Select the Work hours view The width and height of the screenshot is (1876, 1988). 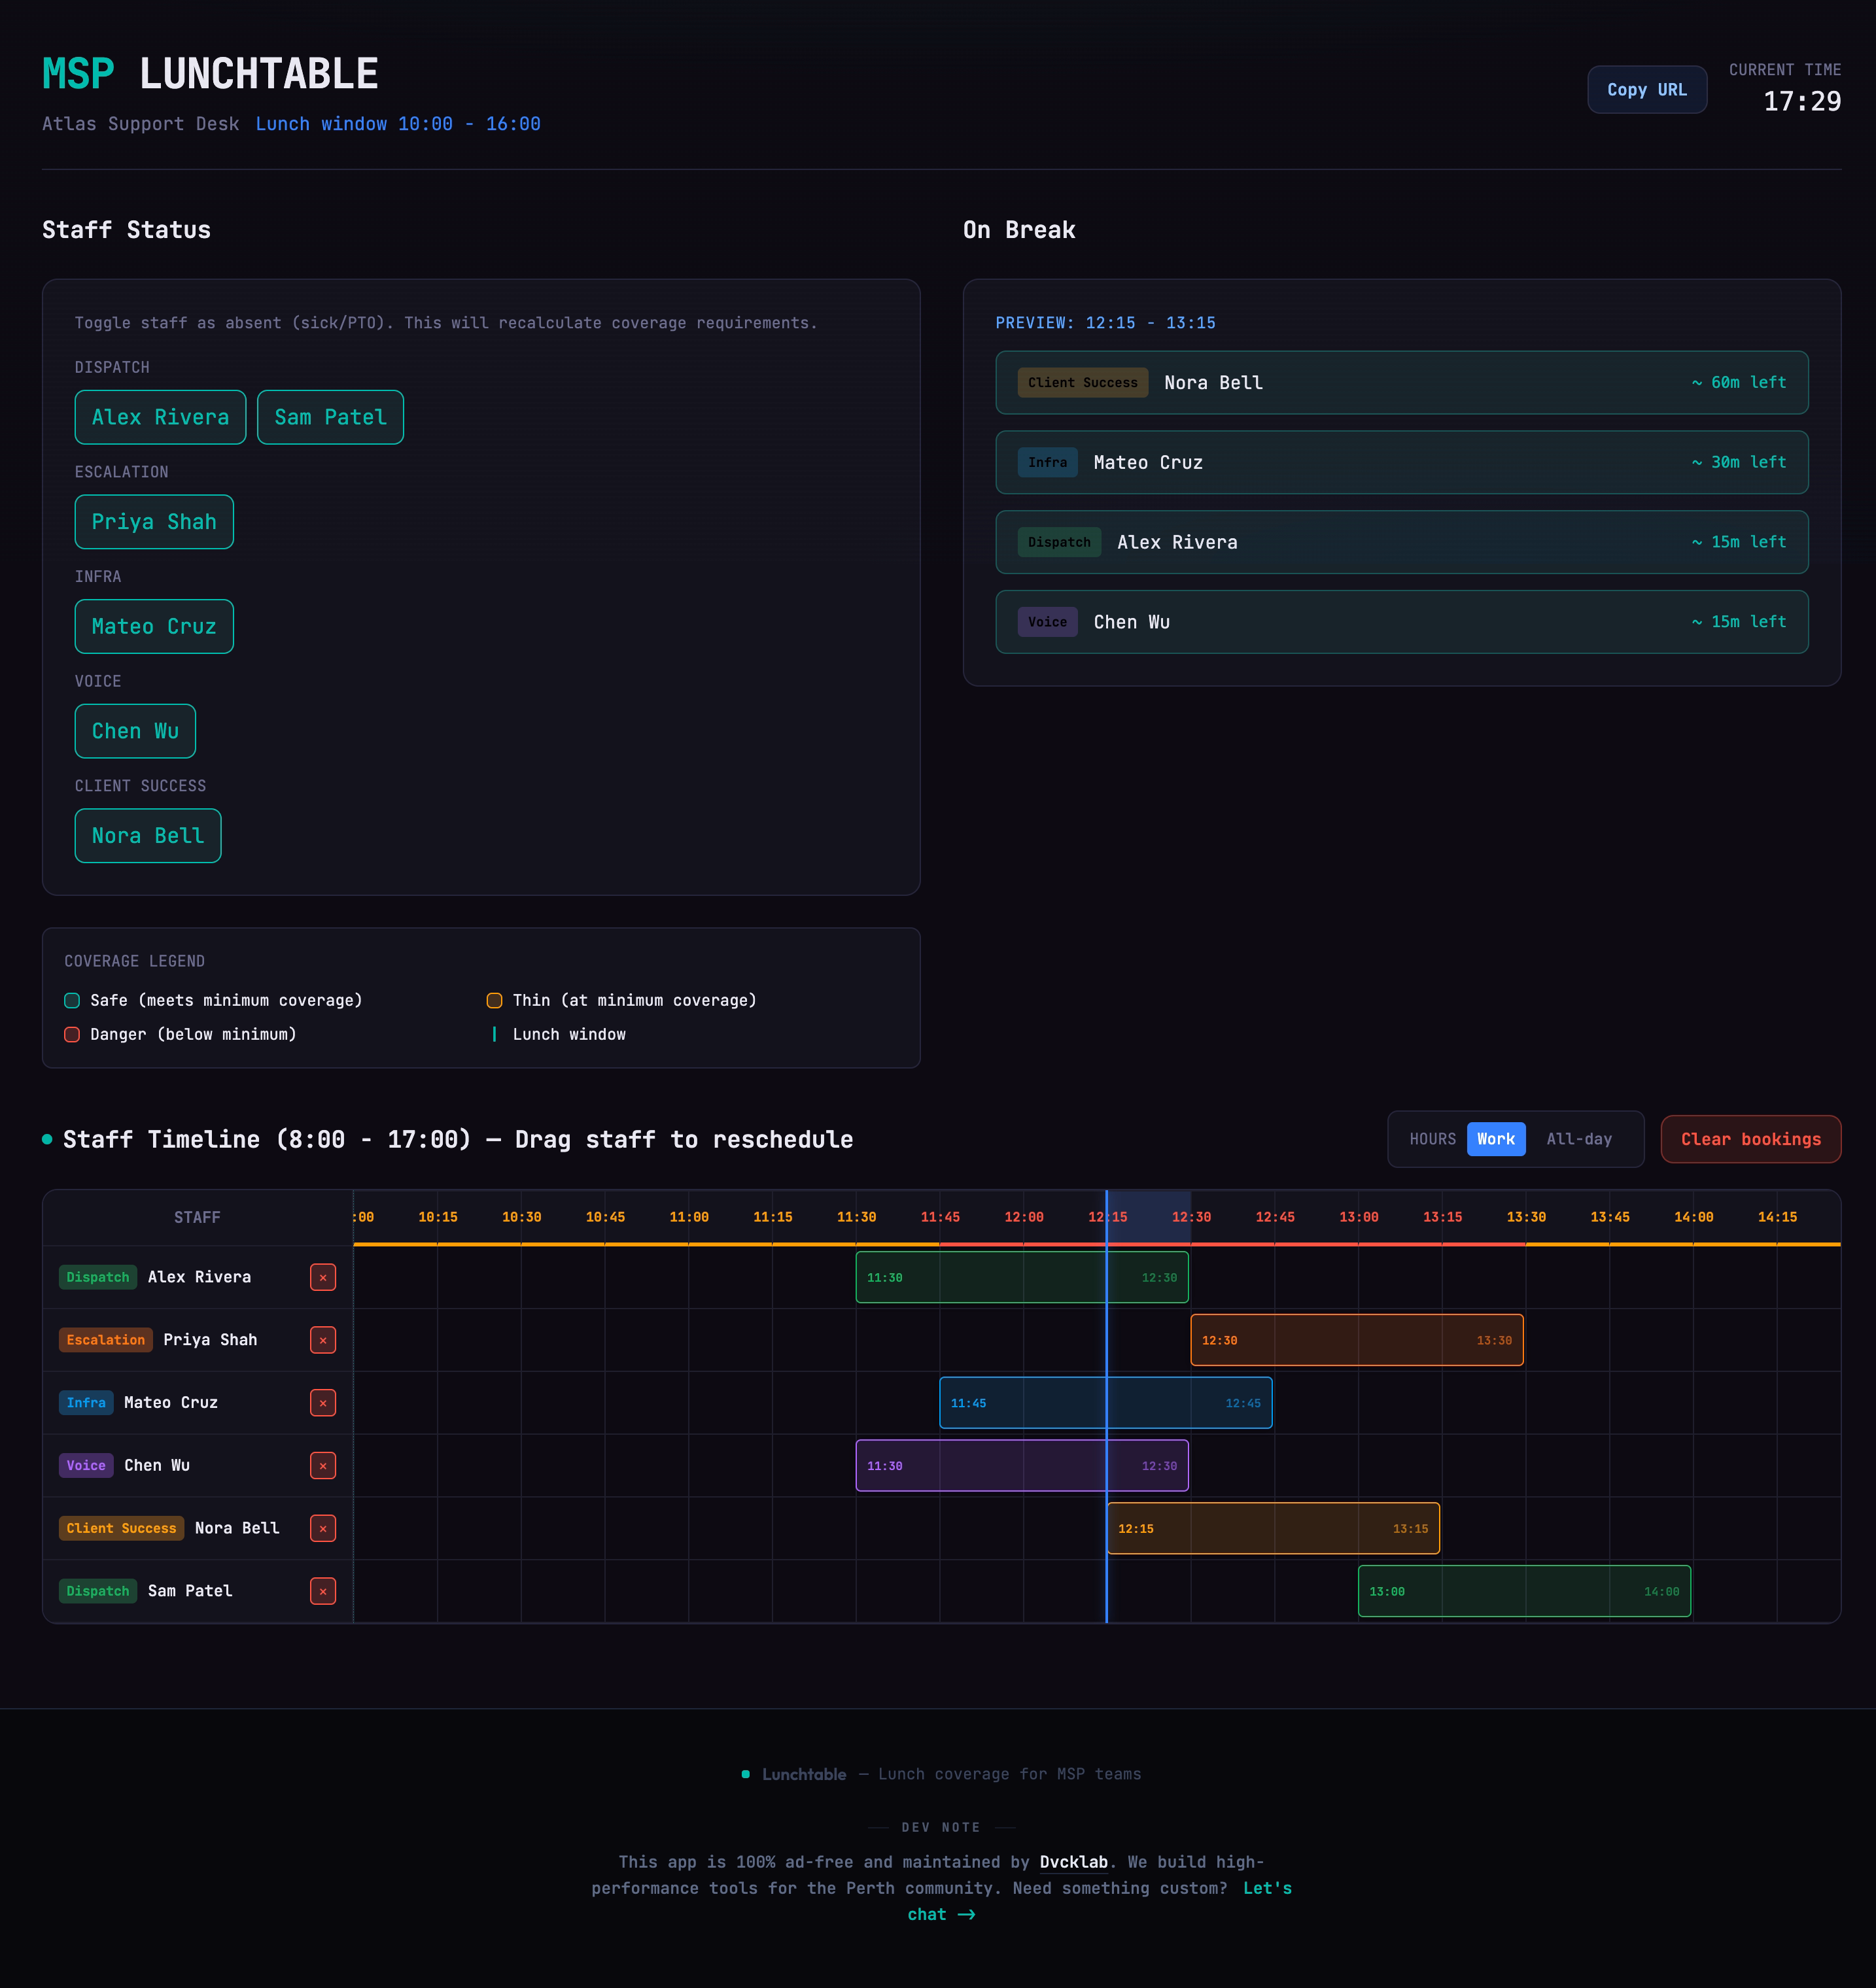1495,1139
